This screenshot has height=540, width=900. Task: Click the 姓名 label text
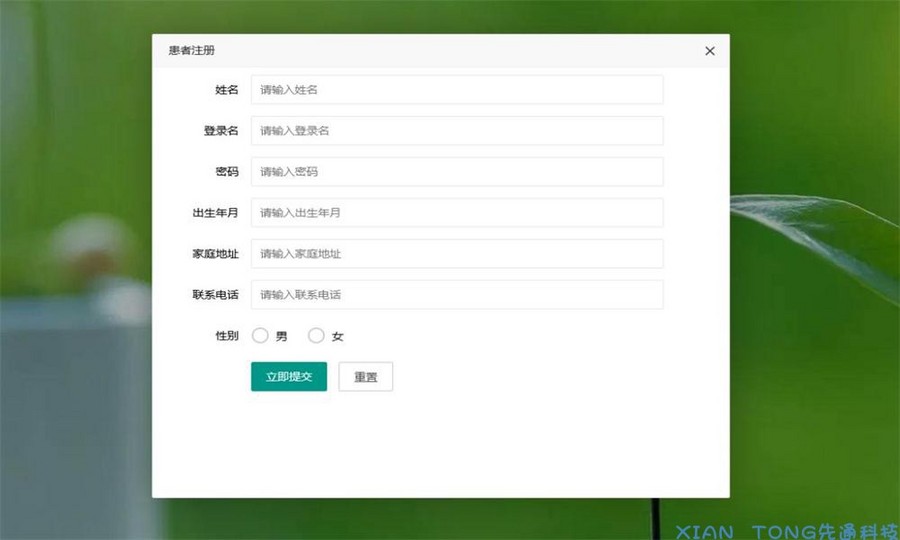point(227,90)
